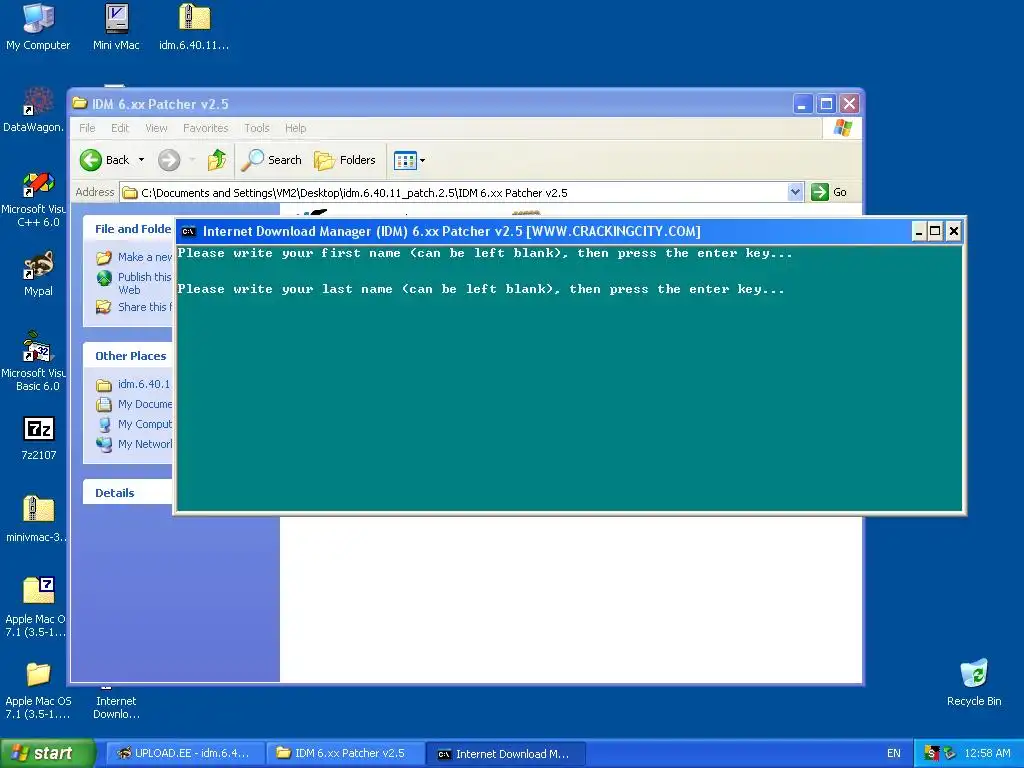Image resolution: width=1024 pixels, height=768 pixels.
Task: Click the Up folder icon
Action: point(217,160)
